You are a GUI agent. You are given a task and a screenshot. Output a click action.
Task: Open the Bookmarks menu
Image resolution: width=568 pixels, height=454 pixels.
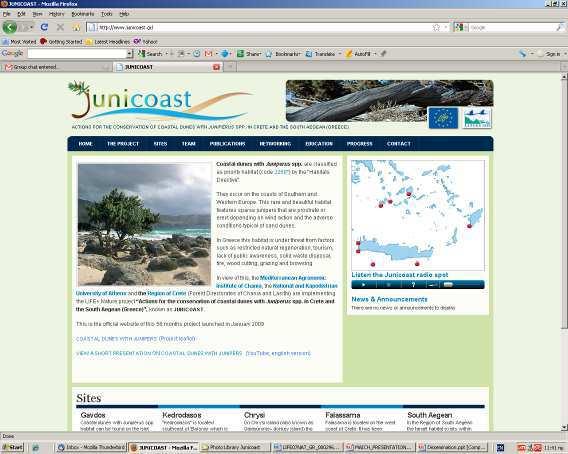[x=83, y=14]
